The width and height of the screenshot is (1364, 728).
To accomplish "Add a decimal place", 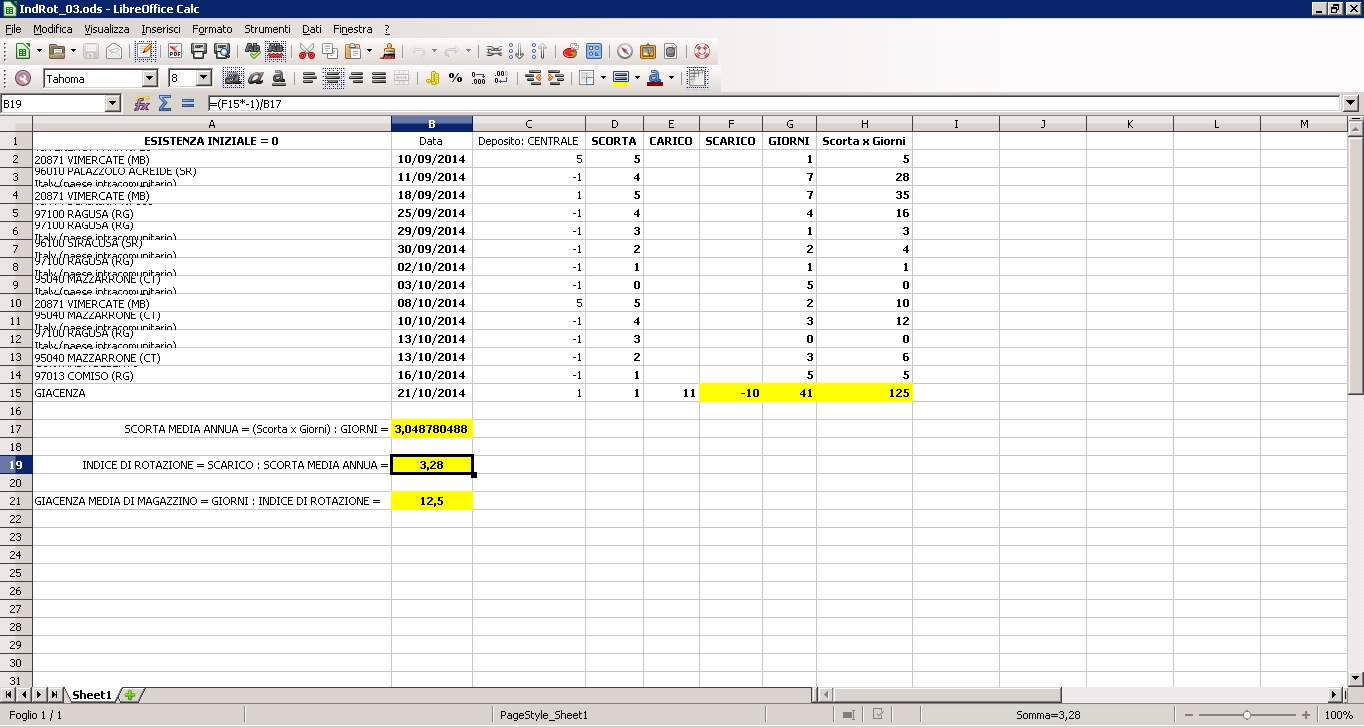I will pos(478,78).
